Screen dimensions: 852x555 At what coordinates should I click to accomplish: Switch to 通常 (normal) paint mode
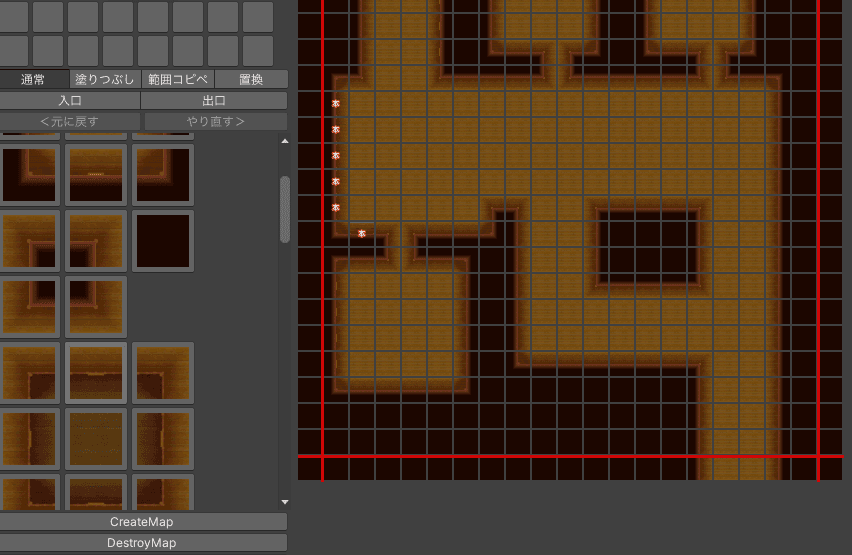pyautogui.click(x=34, y=79)
